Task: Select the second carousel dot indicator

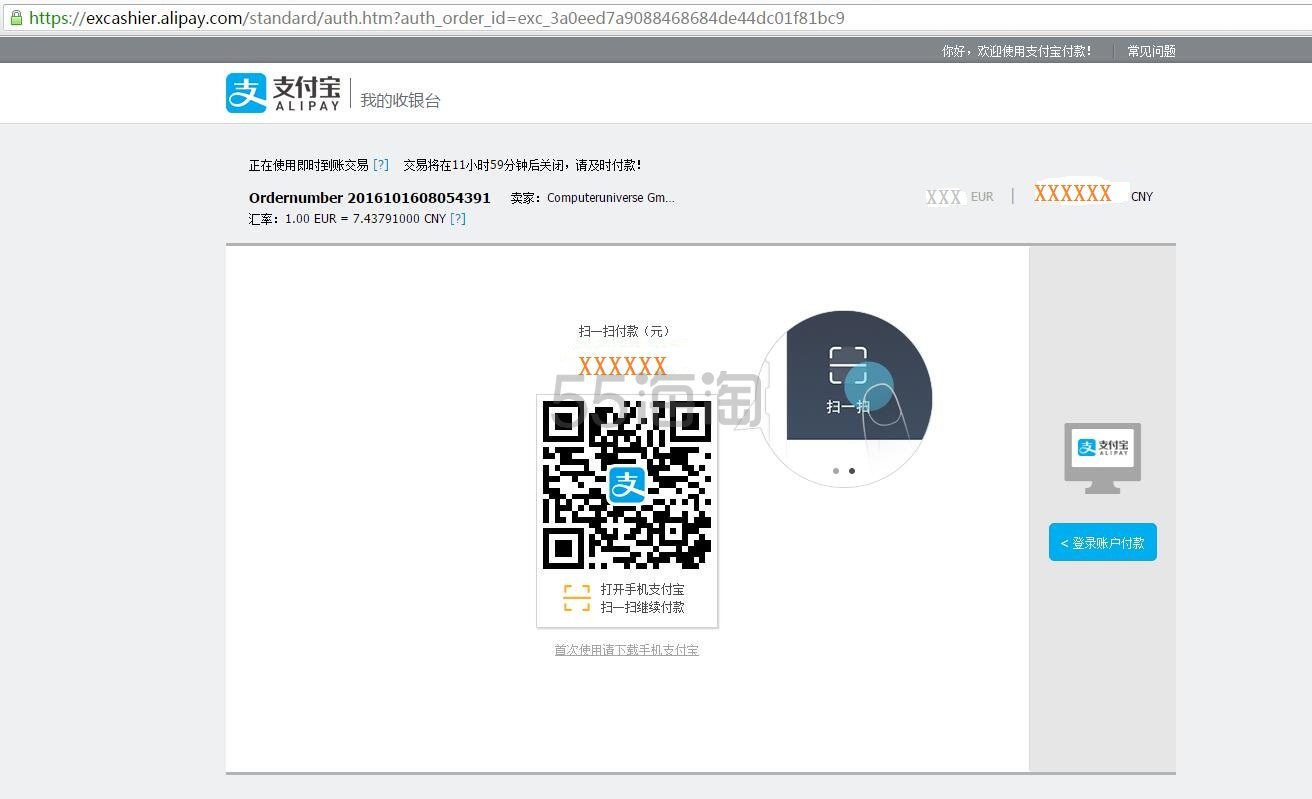Action: pyautogui.click(x=852, y=470)
